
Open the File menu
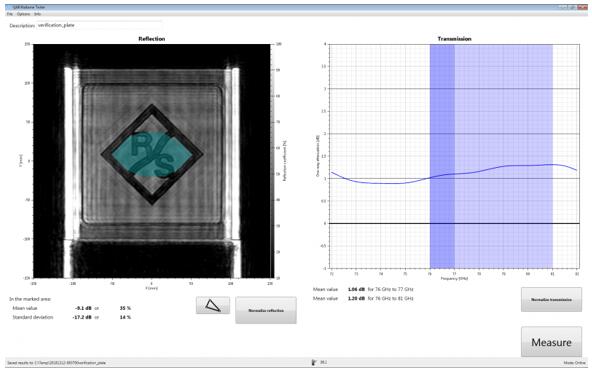(10, 14)
